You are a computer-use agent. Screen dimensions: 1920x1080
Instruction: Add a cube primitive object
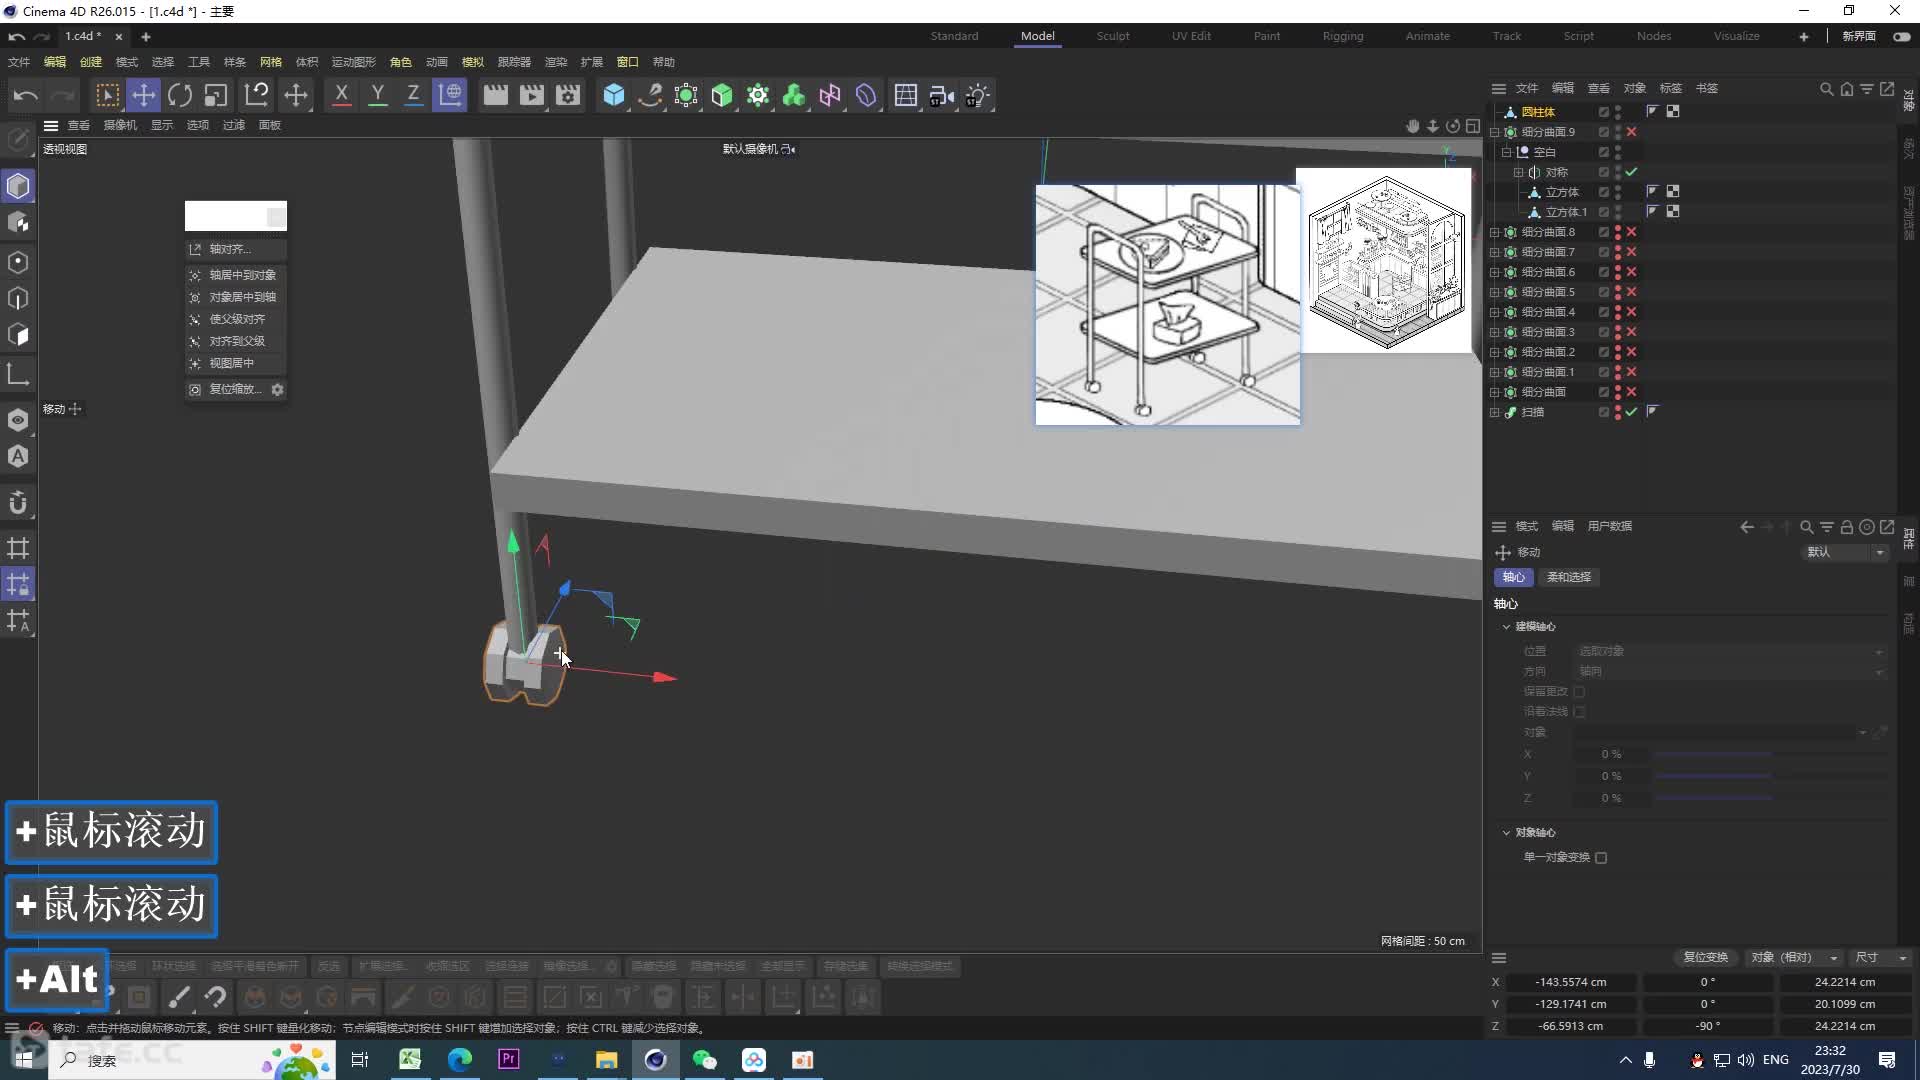point(614,95)
